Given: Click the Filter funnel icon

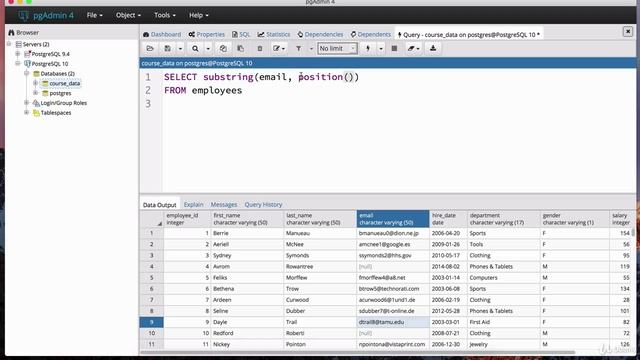Looking at the screenshot, I should (x=298, y=49).
